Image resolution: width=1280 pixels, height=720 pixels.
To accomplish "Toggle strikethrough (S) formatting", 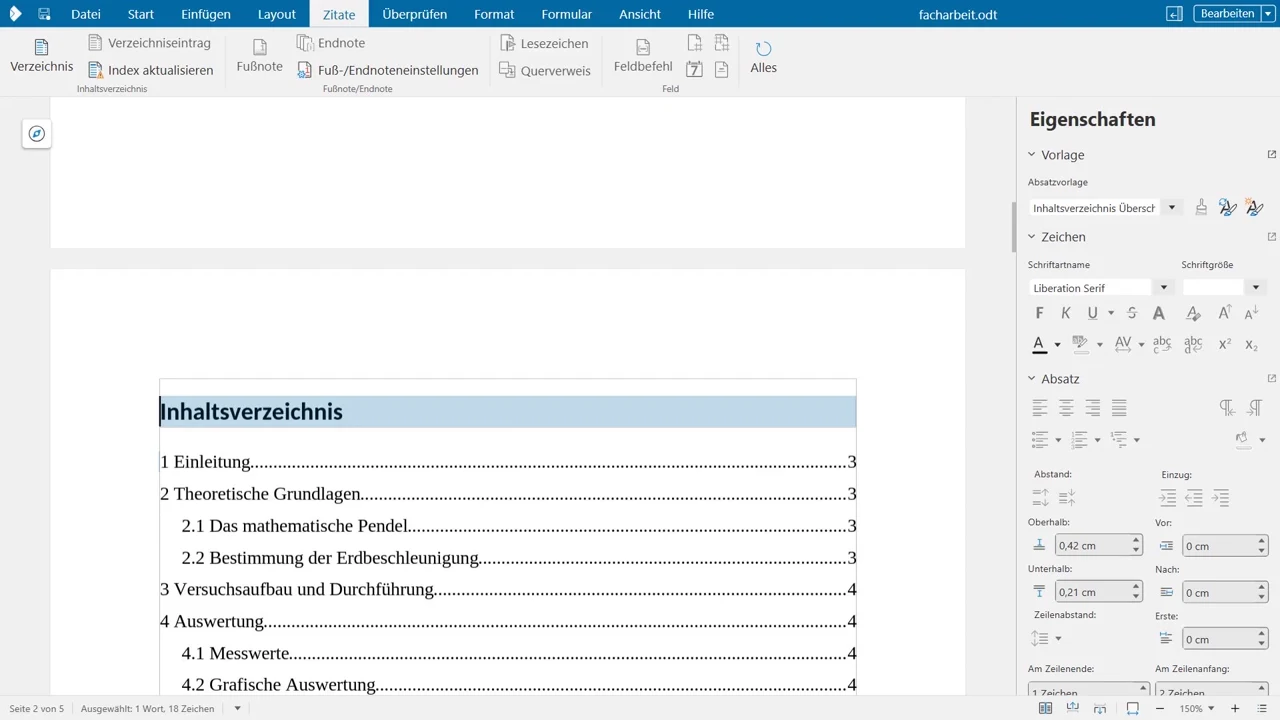I will 1132,314.
